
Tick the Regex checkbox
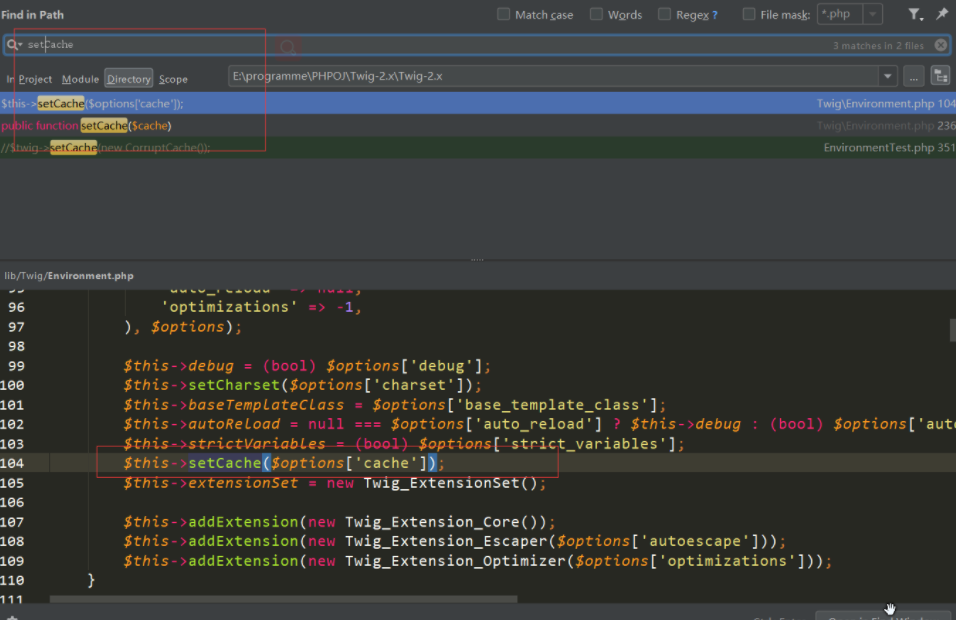665,15
